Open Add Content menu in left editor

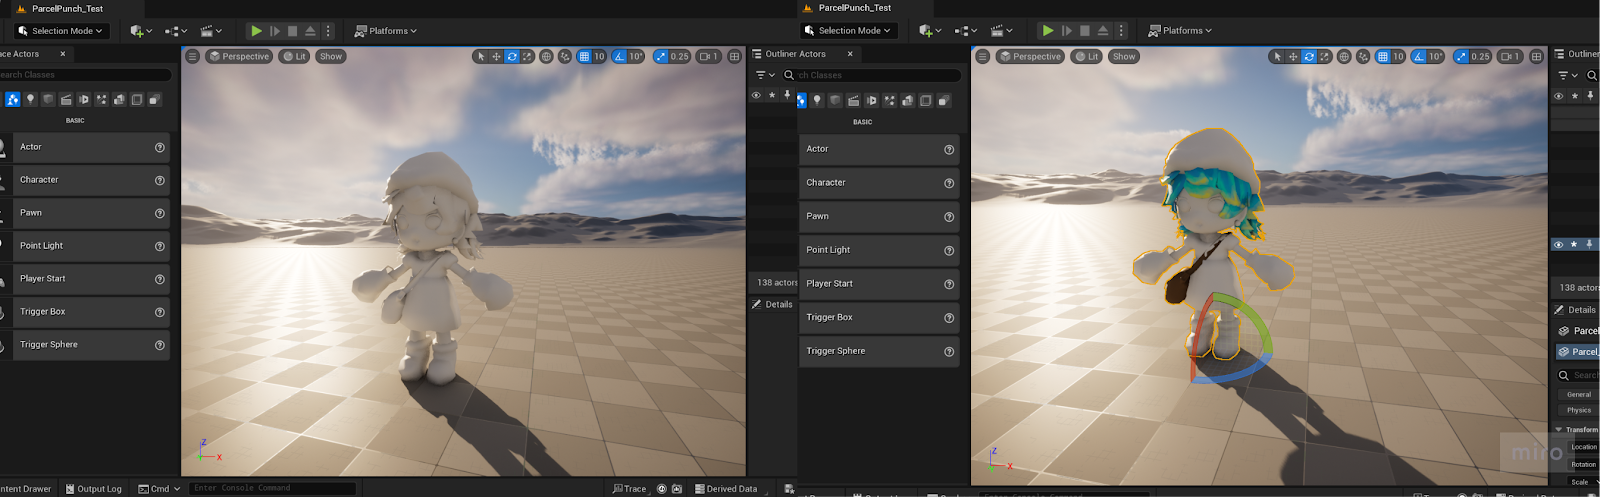tap(141, 31)
